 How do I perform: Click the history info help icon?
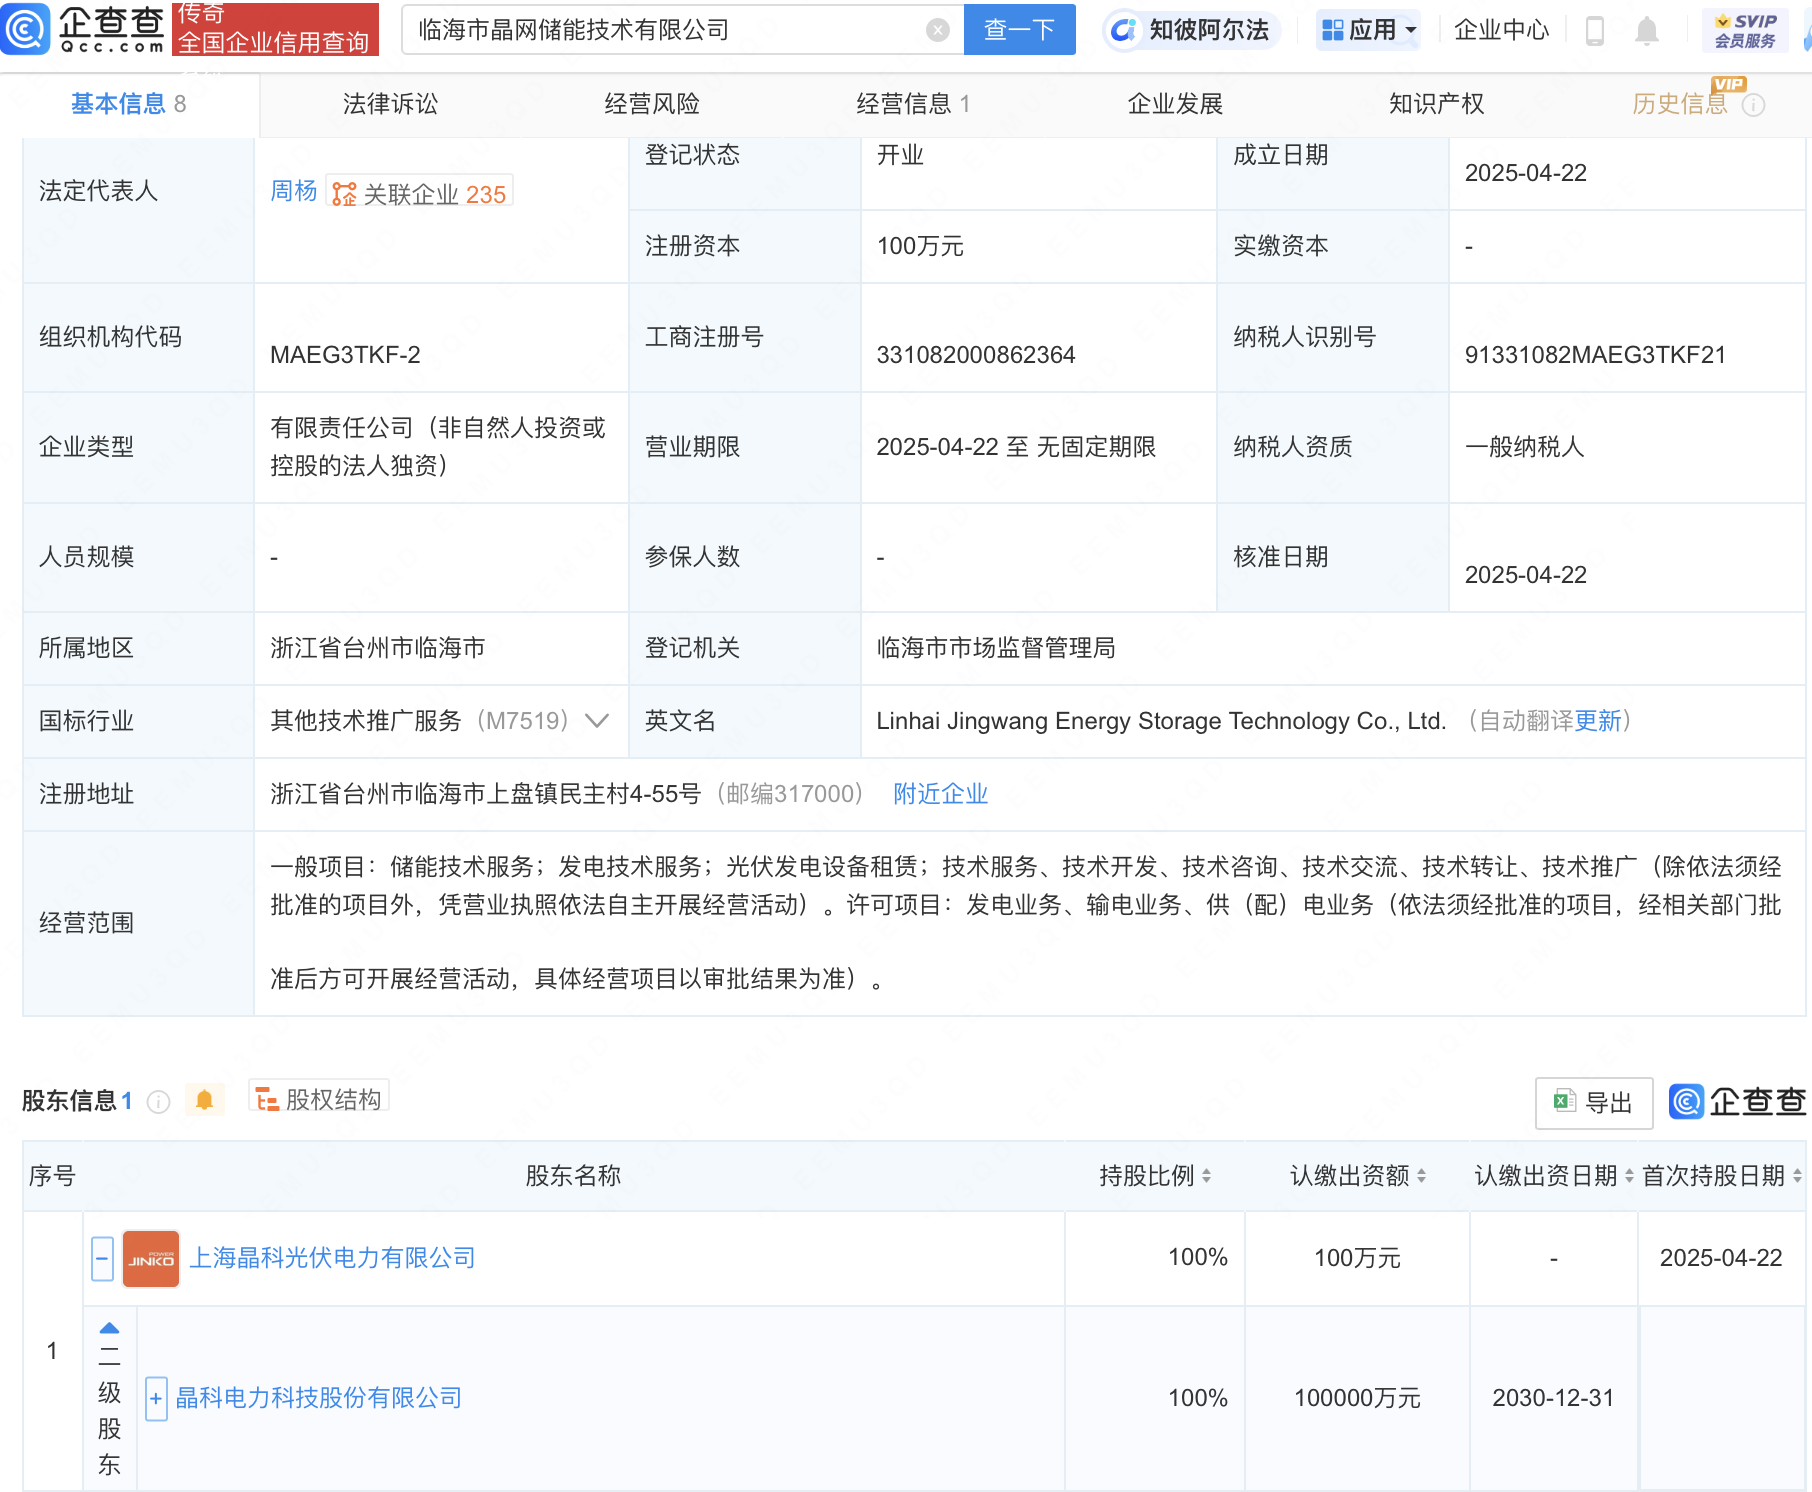click(x=1754, y=105)
